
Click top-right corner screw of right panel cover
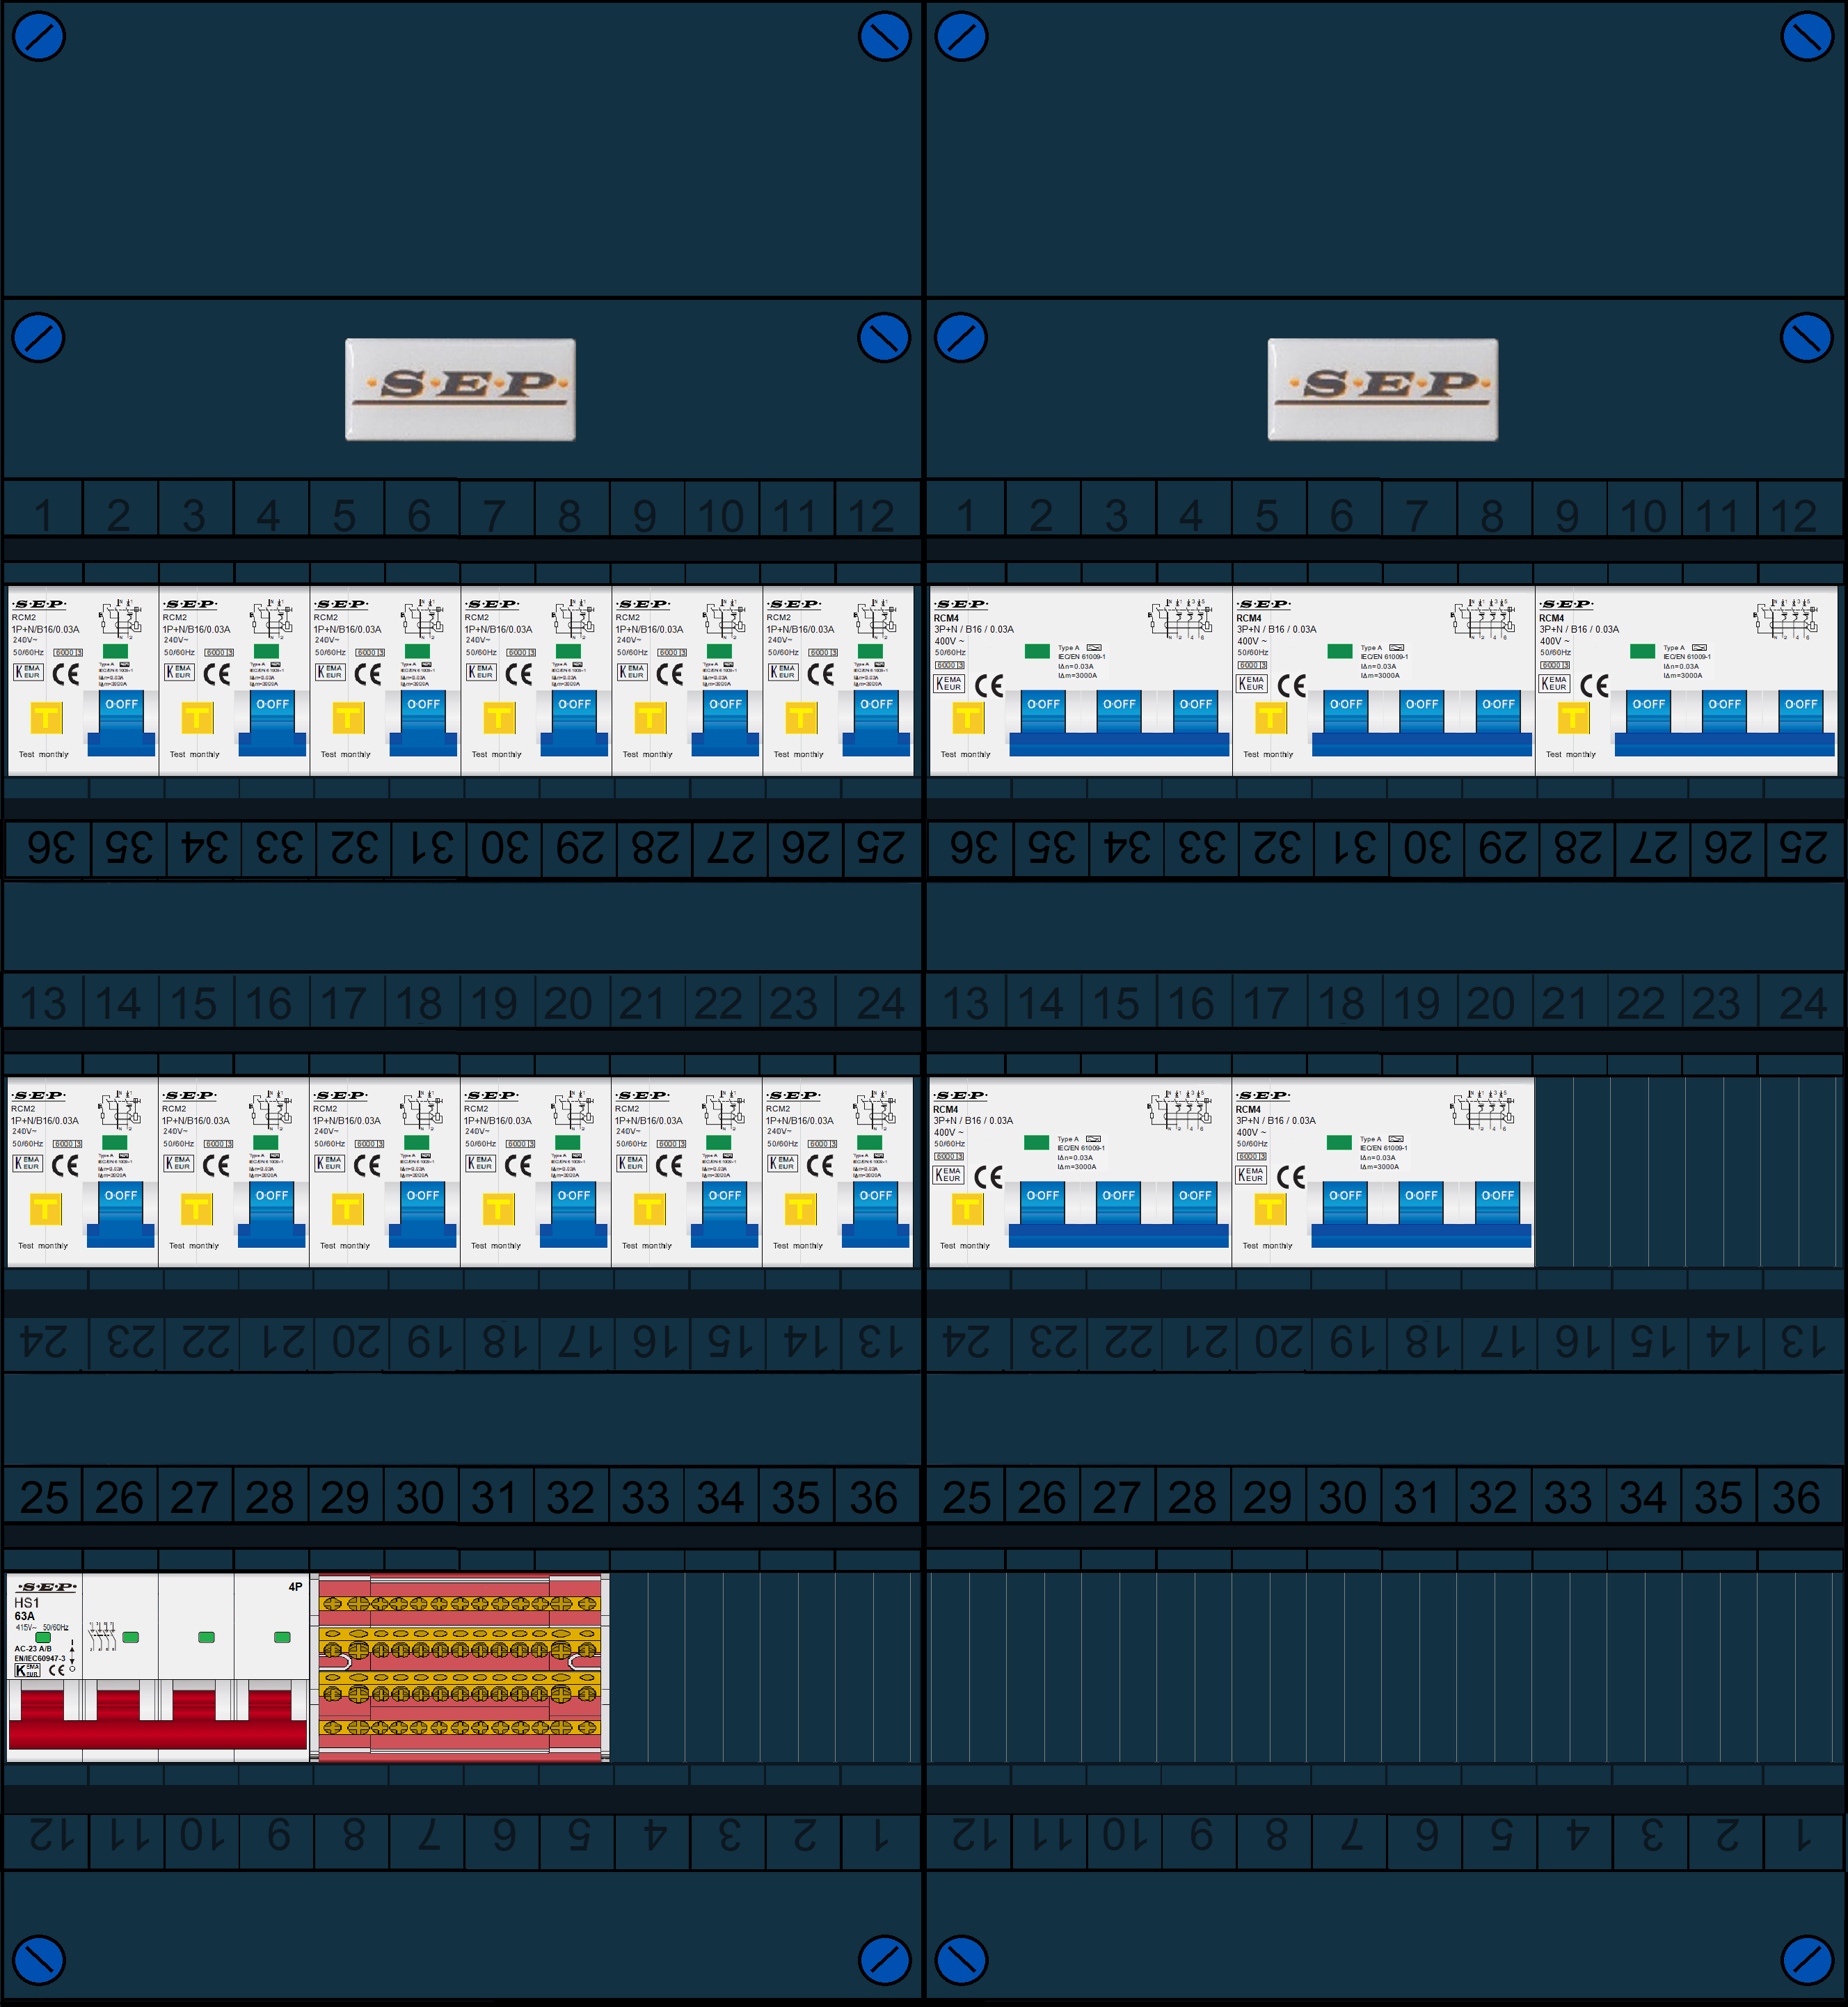1807,36
